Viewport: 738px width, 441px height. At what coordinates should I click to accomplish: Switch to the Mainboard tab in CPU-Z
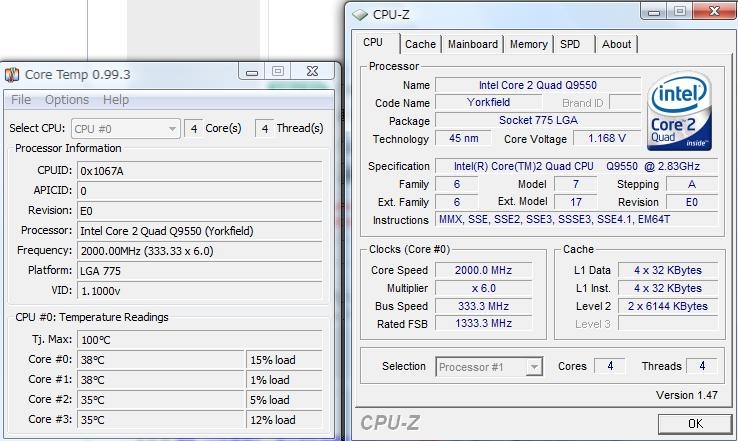pos(473,44)
